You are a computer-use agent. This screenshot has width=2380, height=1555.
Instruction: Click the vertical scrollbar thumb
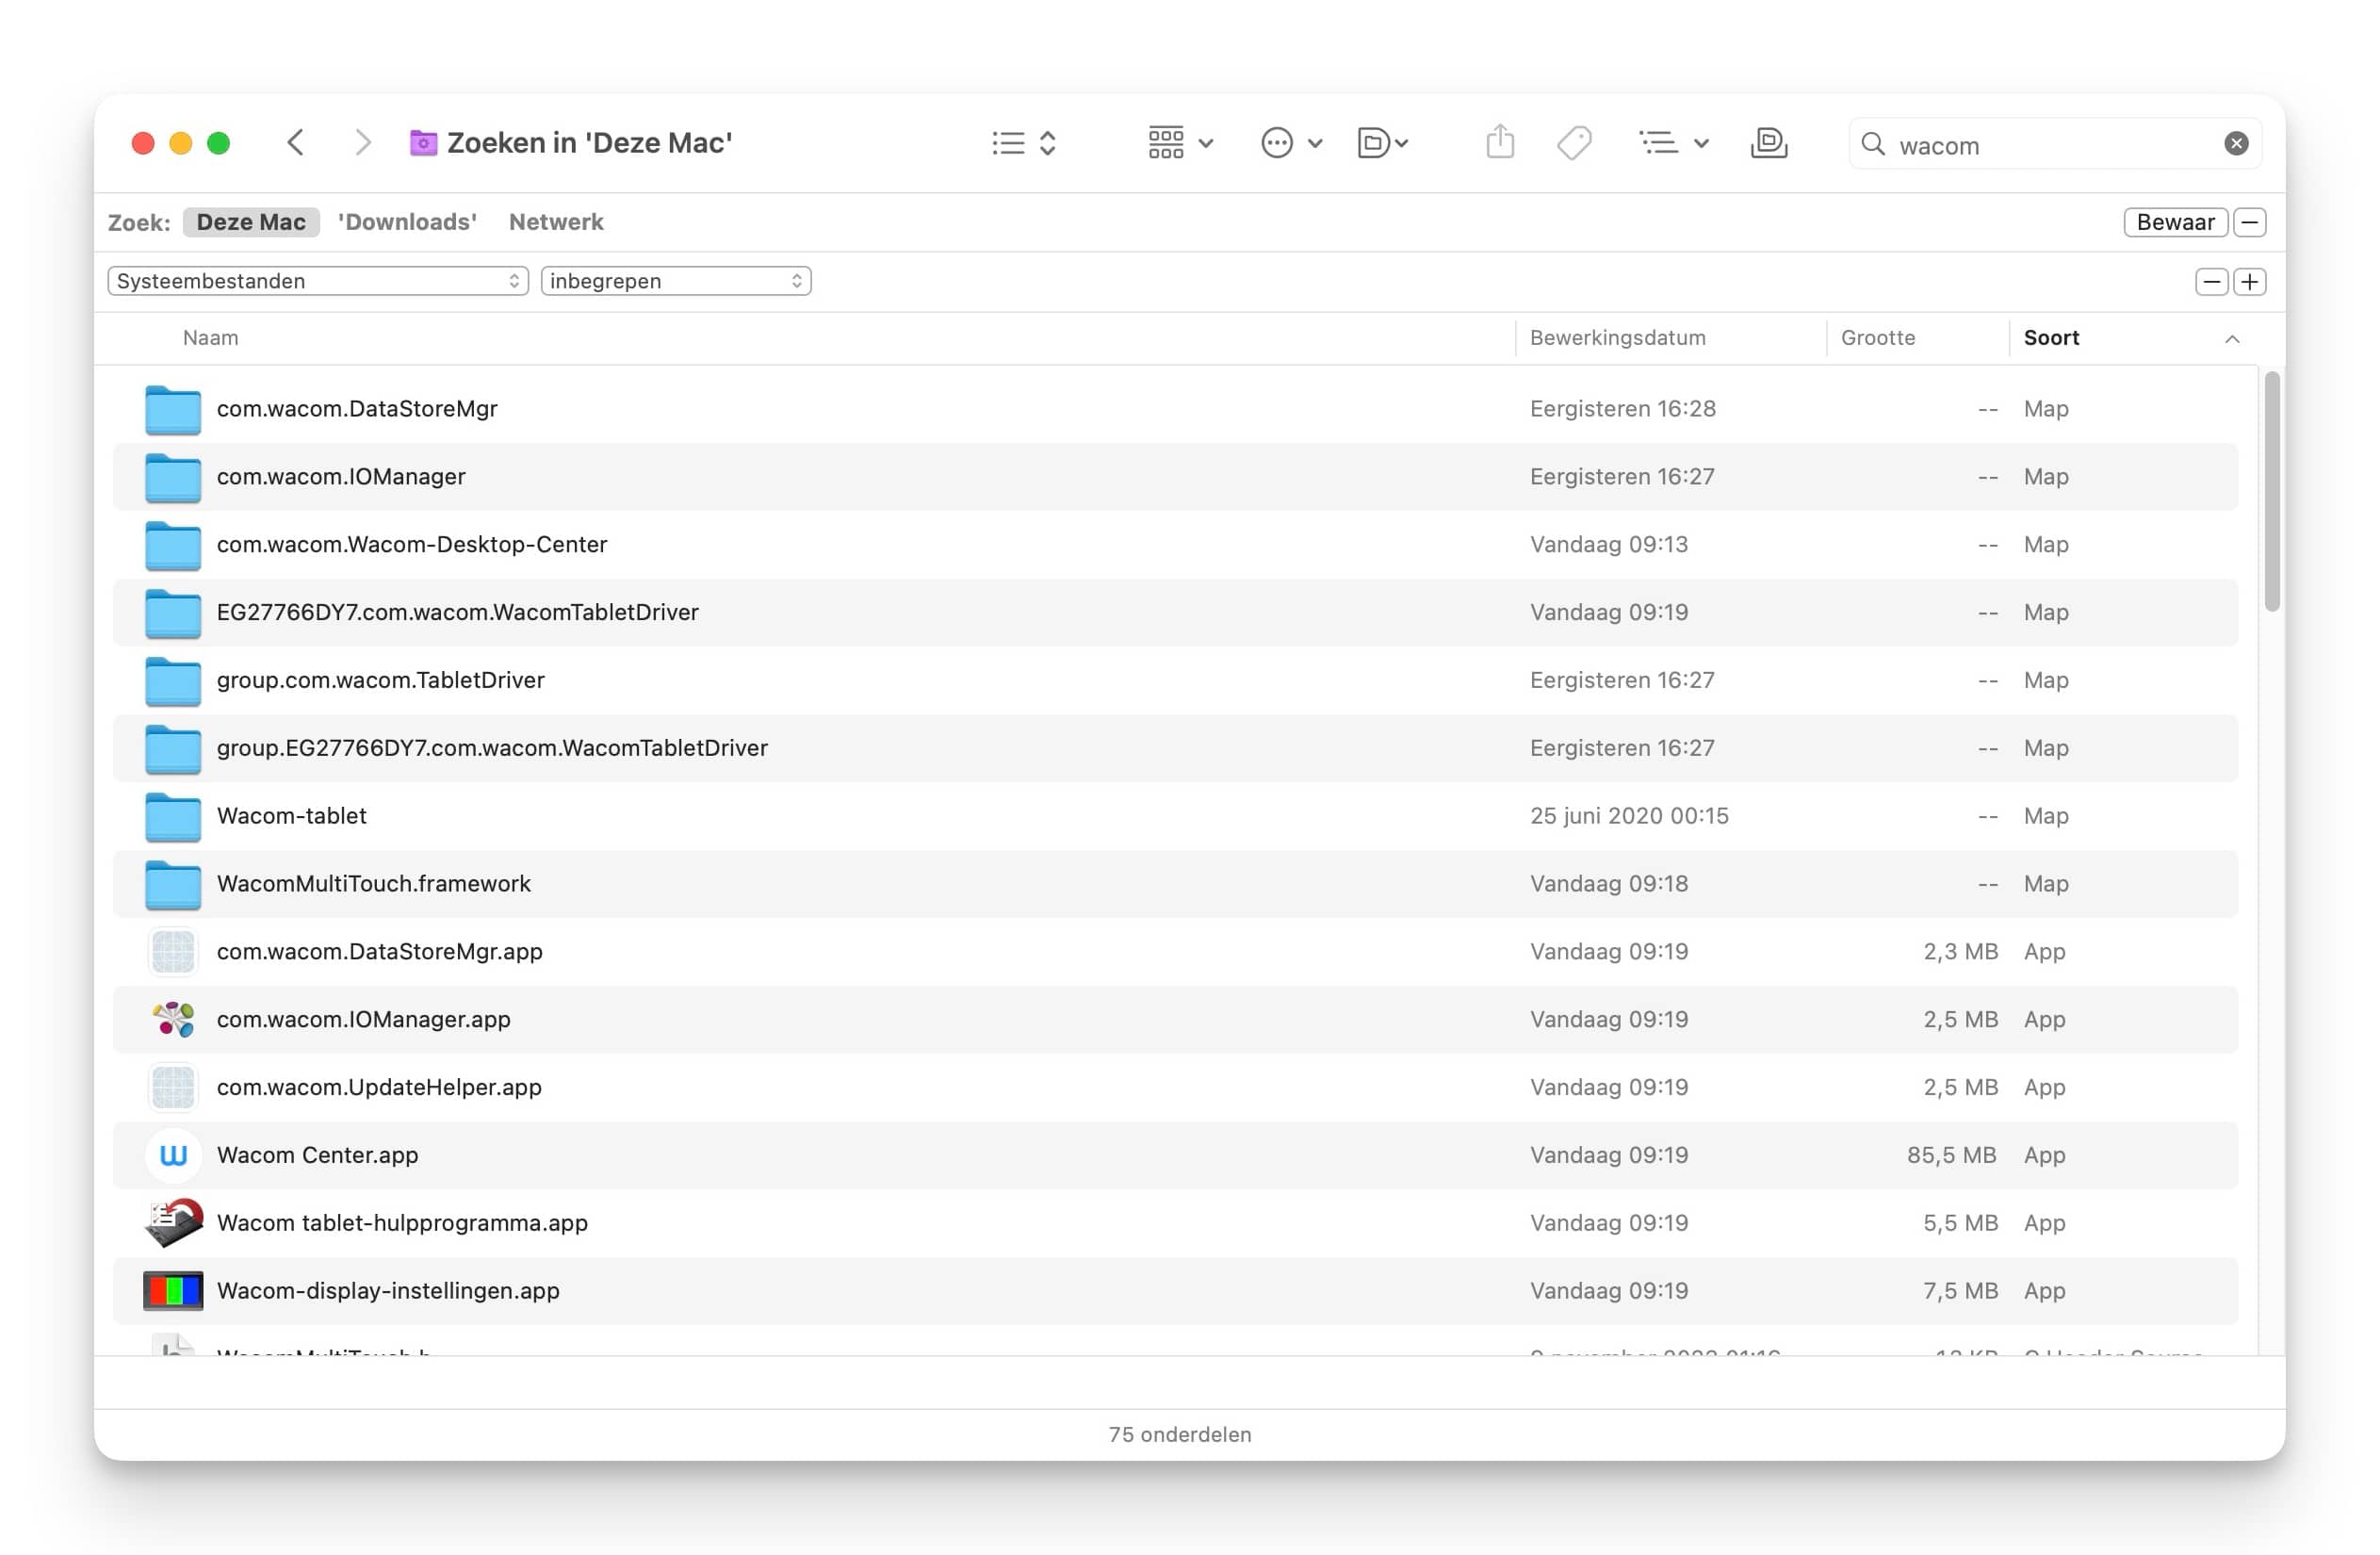pos(2272,492)
